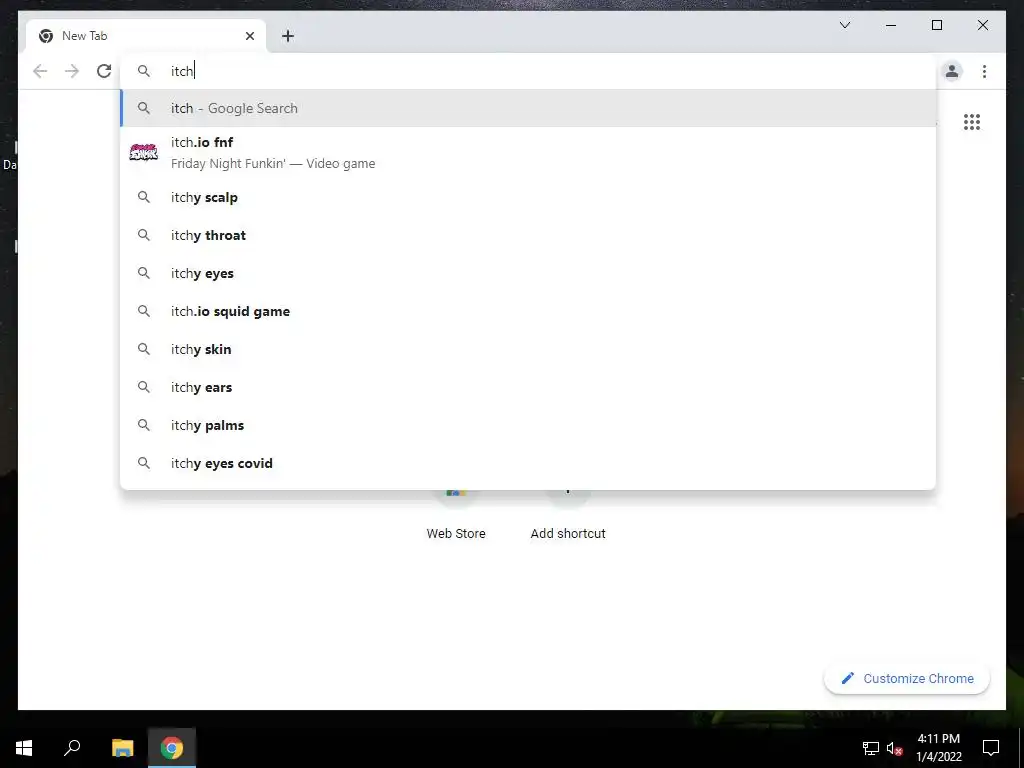Open the taskbar search magnifier

(72, 748)
